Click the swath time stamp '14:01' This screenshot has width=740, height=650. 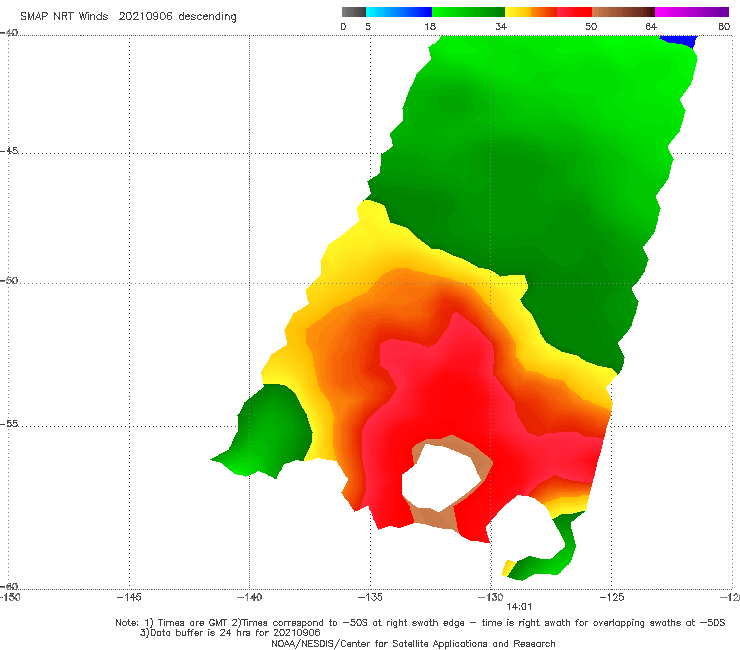coord(519,607)
